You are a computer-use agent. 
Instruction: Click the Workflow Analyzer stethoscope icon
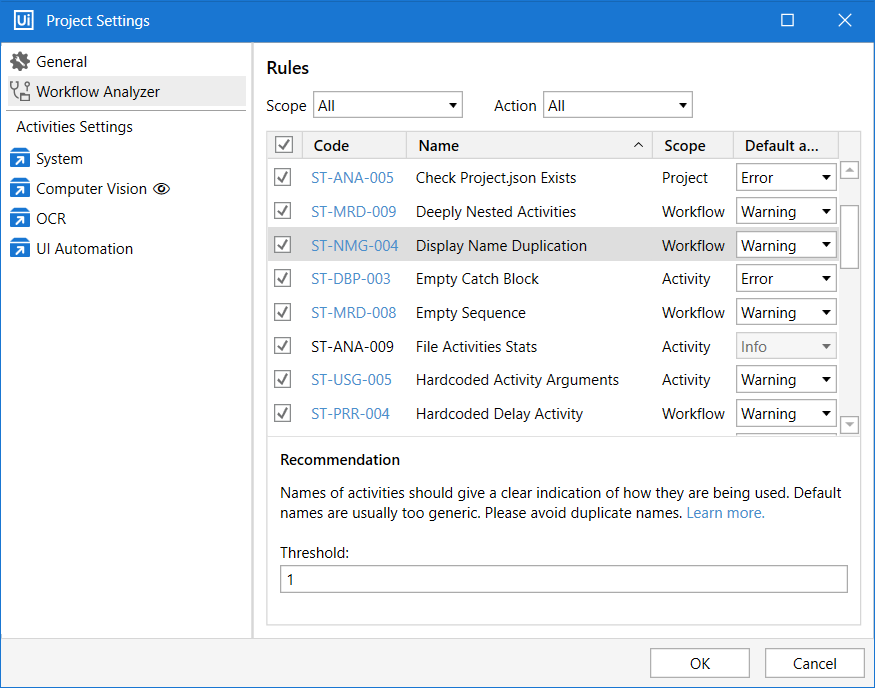(20, 92)
